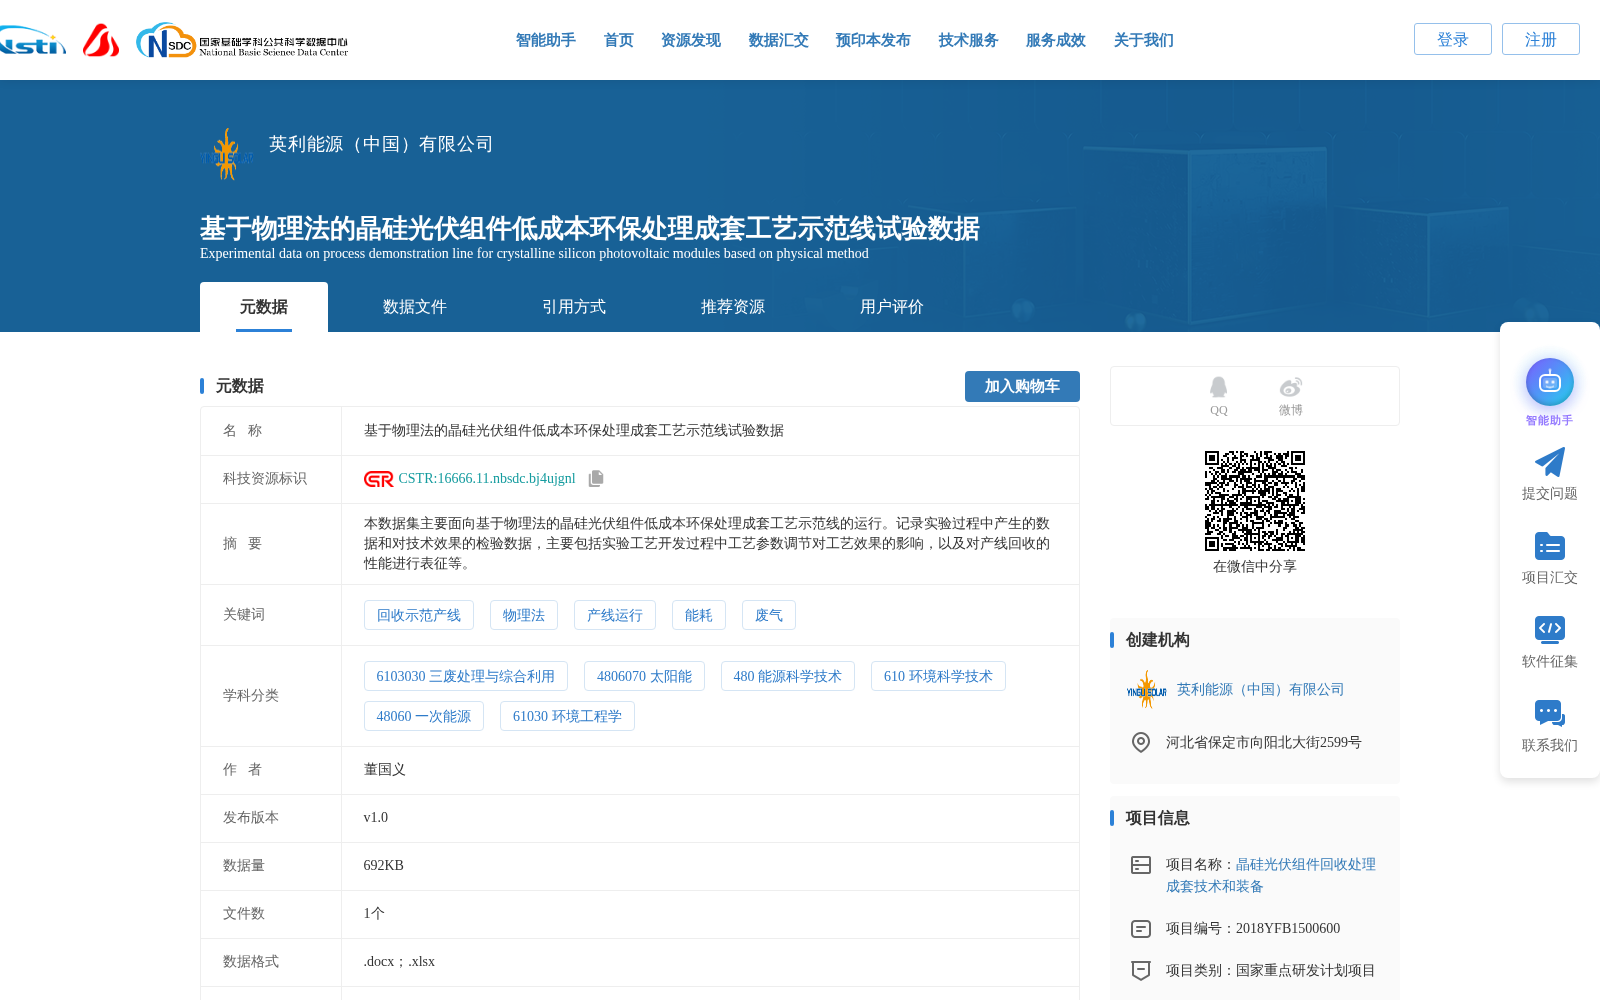1600x1000 pixels.
Task: Click subject tag 48060 一次能源
Action: click(424, 716)
